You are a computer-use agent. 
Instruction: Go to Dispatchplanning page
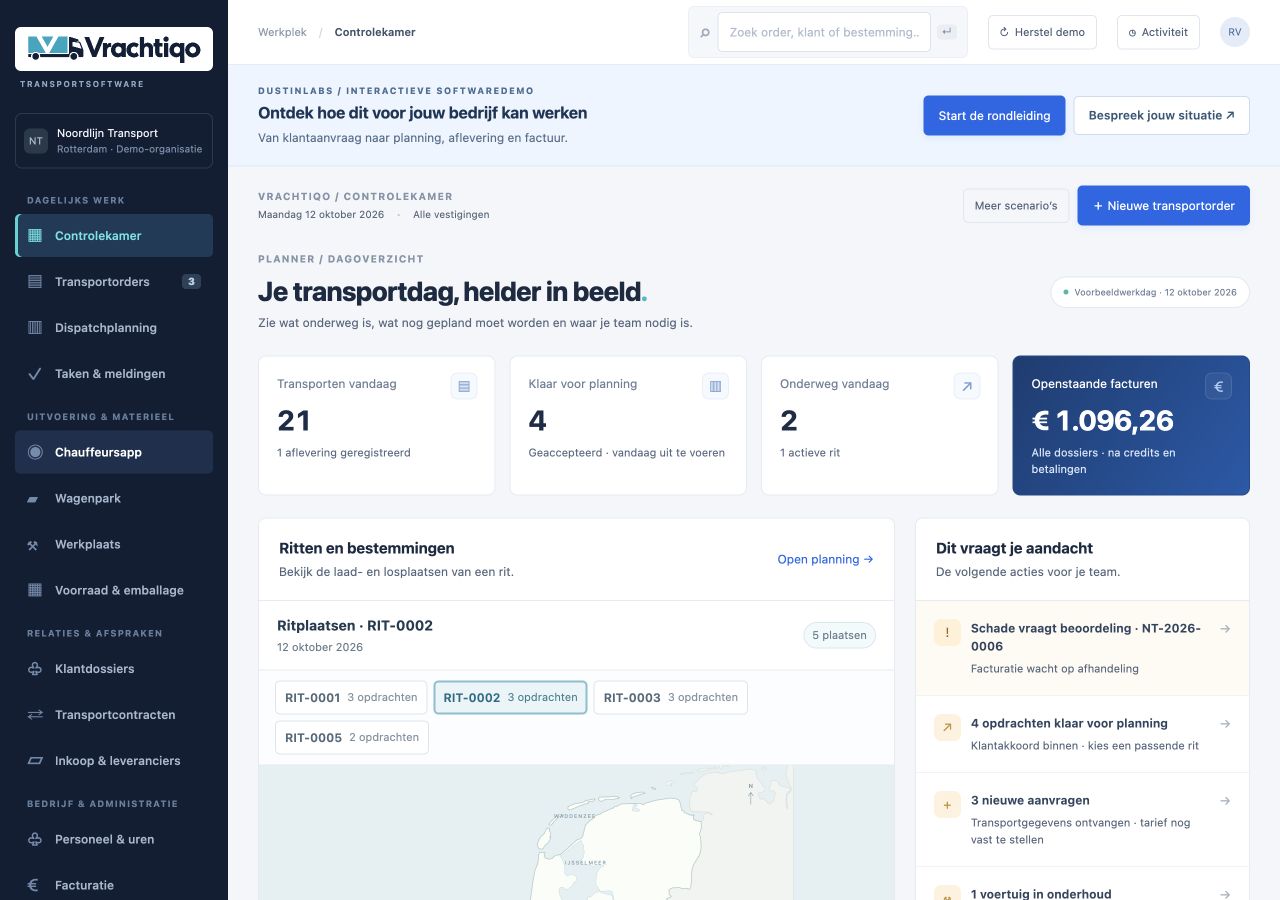tap(114, 328)
